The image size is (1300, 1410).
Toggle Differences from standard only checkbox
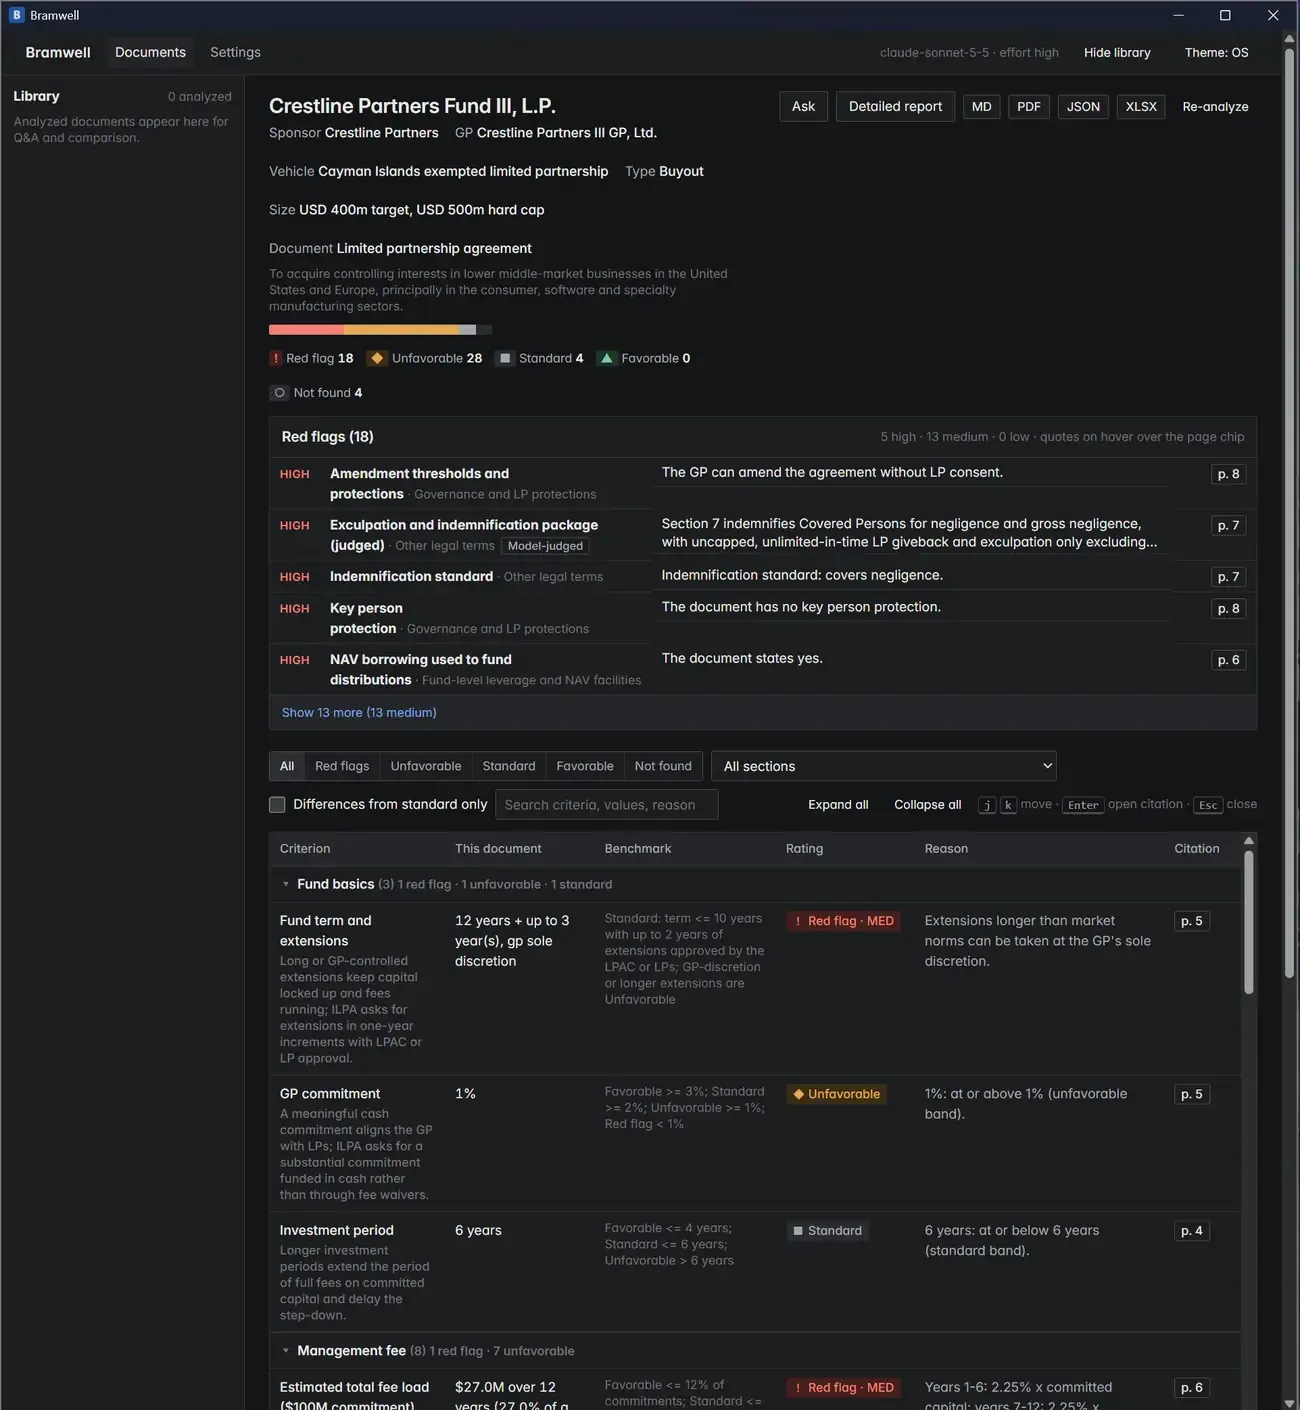277,804
